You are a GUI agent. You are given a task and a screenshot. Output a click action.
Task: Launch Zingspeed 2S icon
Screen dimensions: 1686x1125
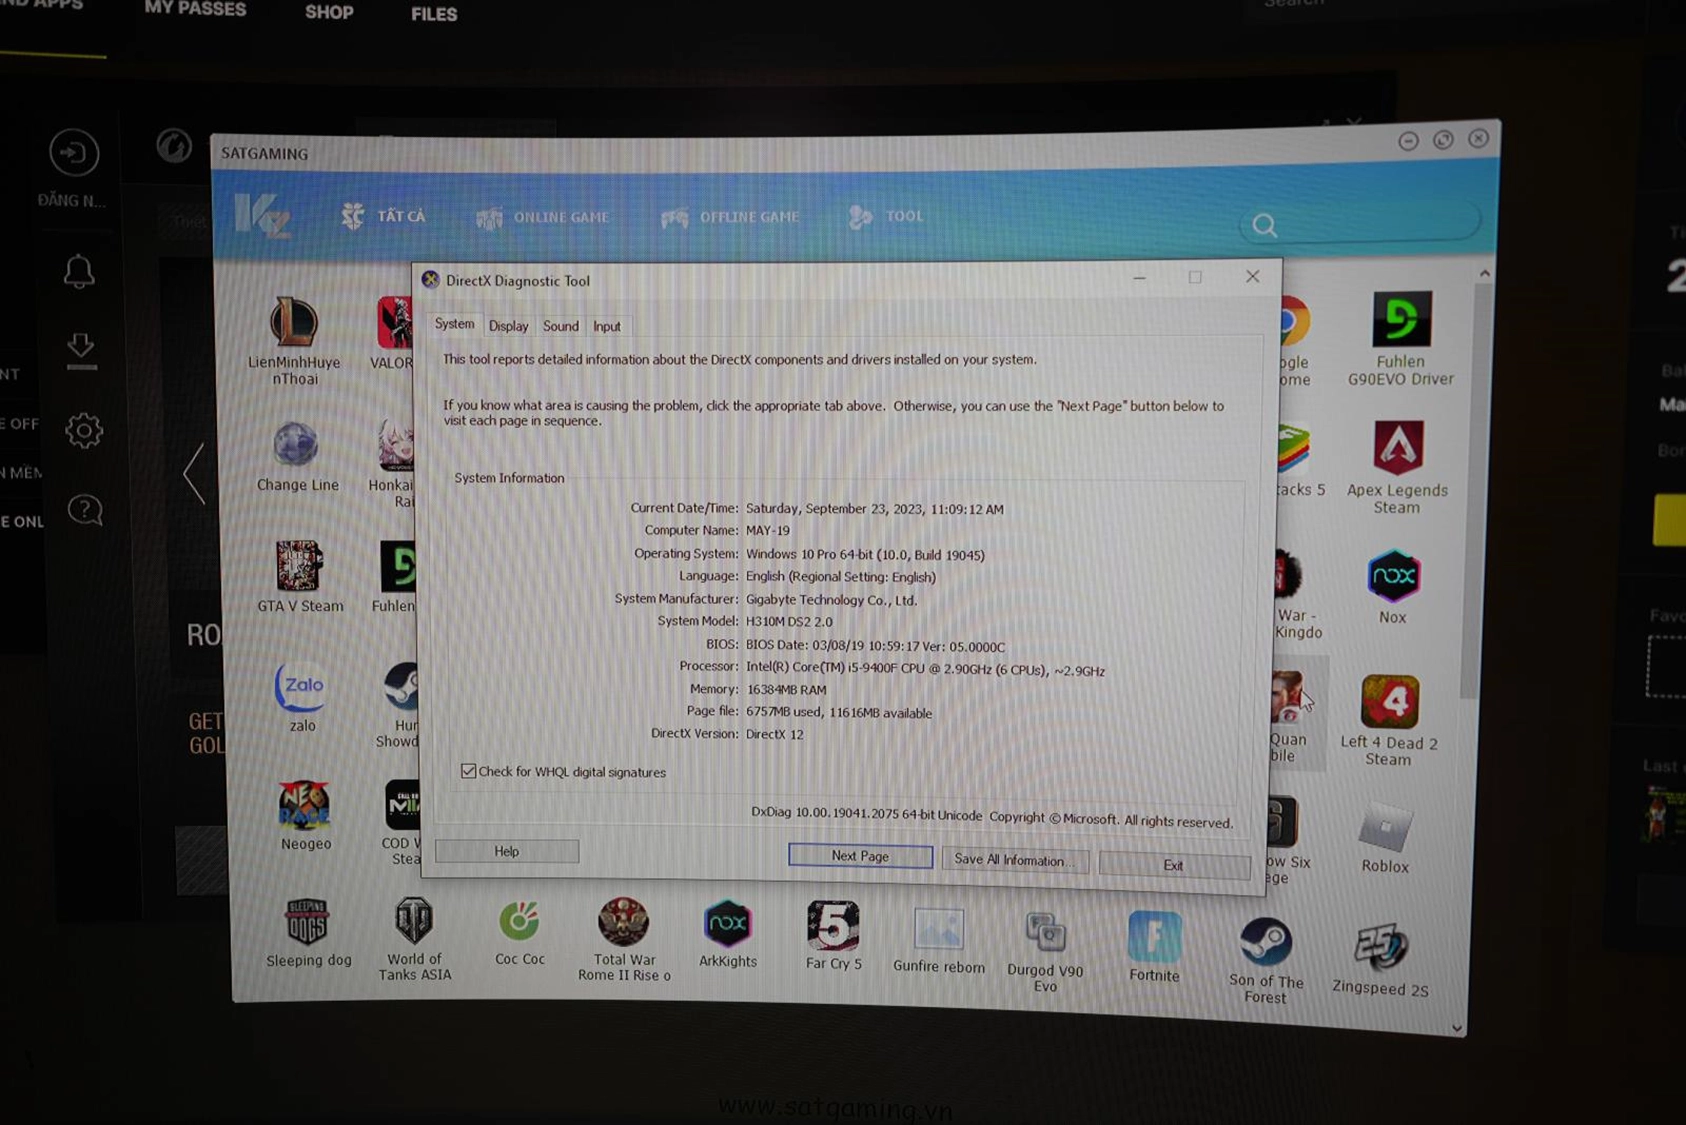[x=1380, y=947]
